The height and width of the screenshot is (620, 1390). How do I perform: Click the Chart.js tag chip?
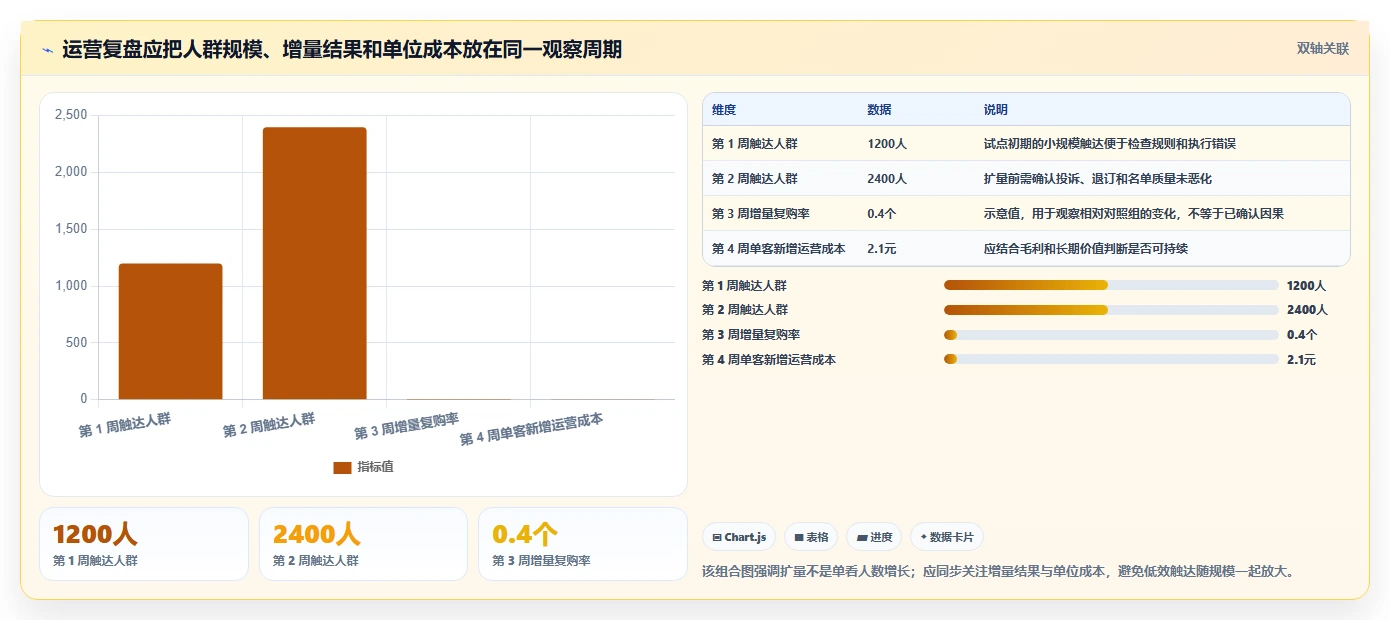[x=739, y=537]
